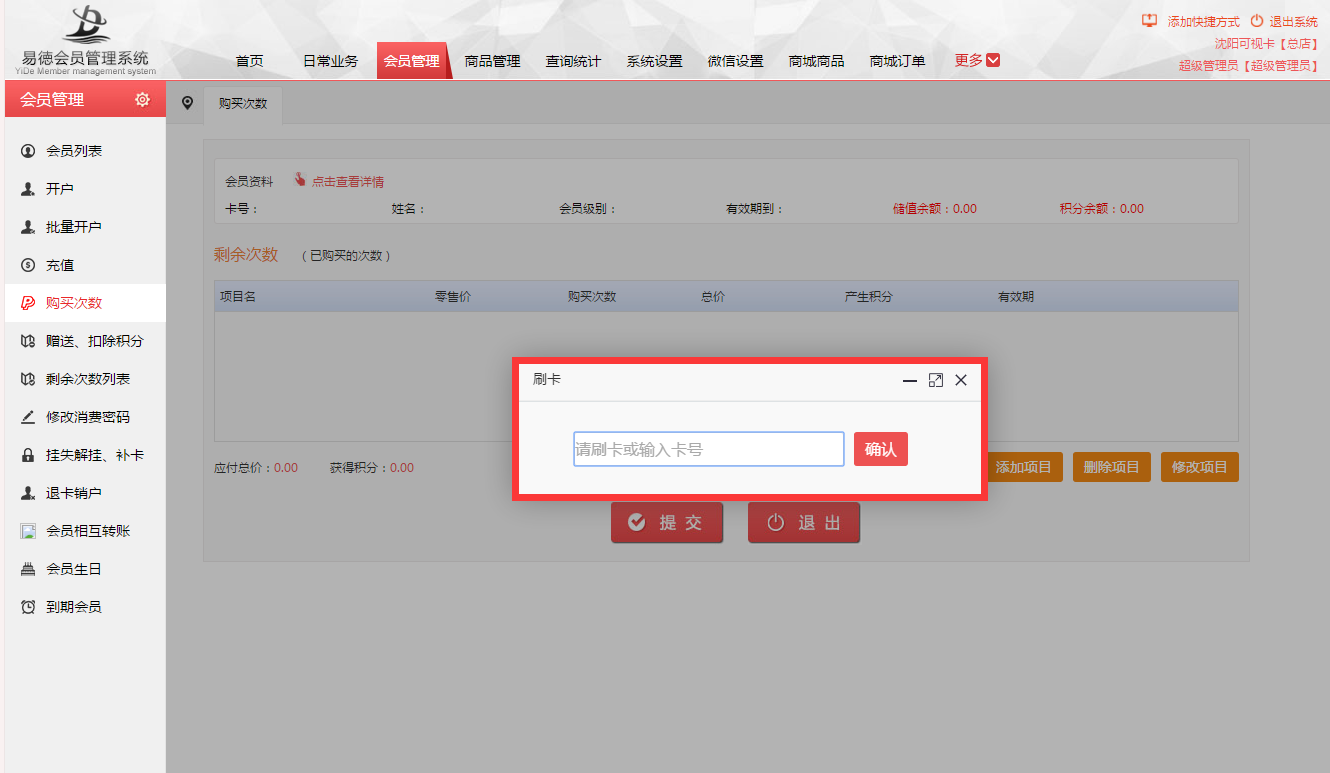Viewport: 1330px width, 773px height.
Task: Click the map icon beside 剩余次数列表
Action: coord(28,379)
